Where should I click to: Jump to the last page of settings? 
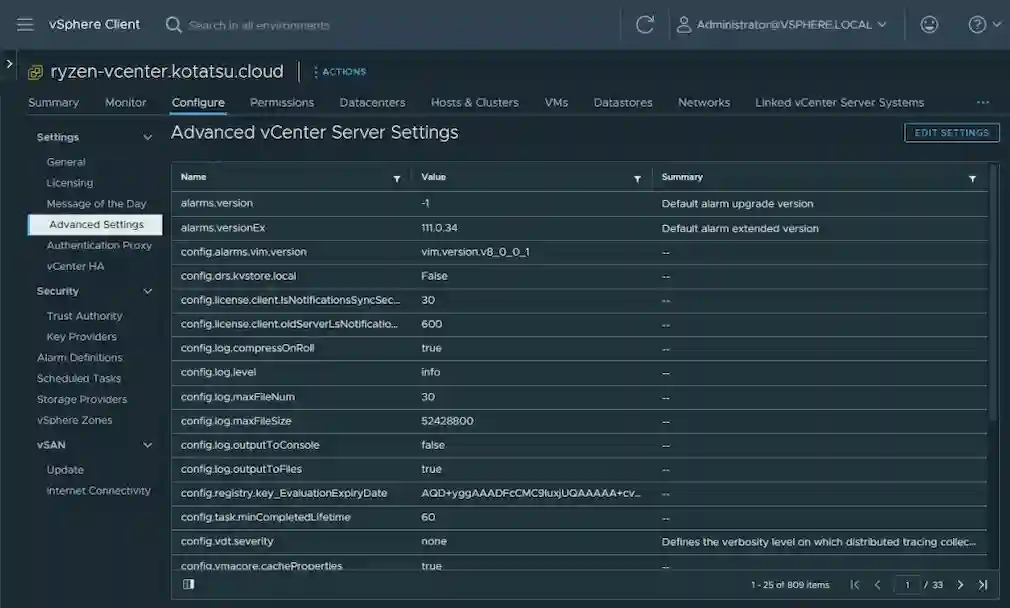[983, 585]
